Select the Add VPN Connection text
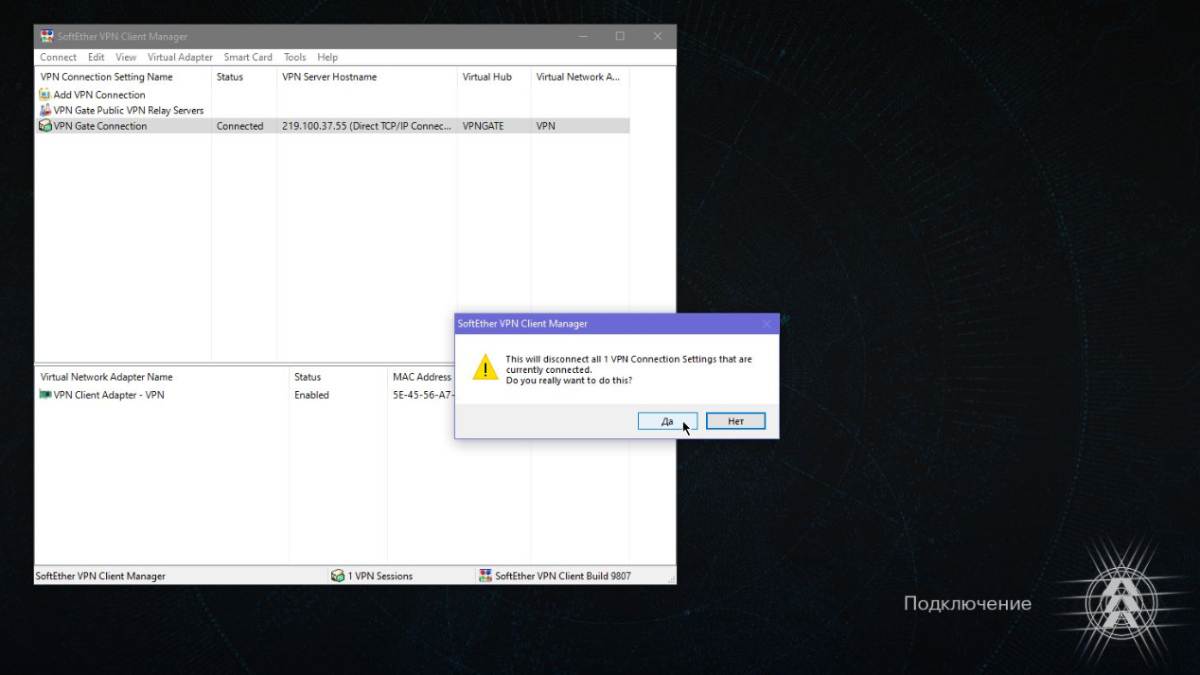Screen dimensions: 1200x675 click(99, 95)
